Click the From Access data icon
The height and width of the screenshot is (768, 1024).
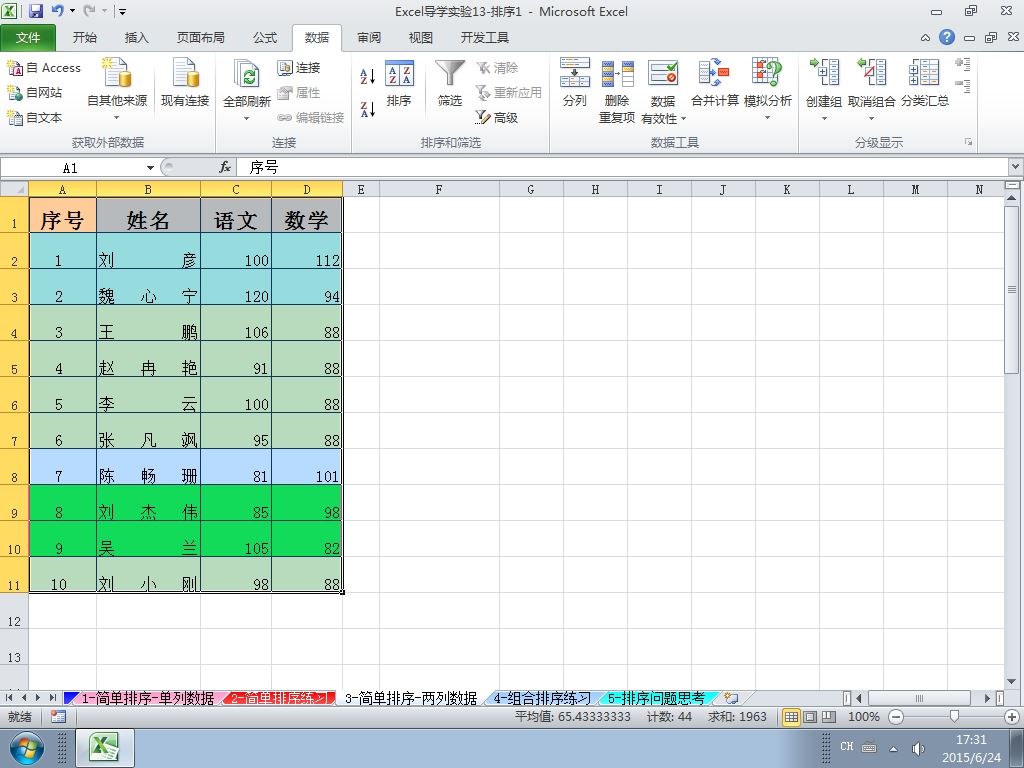[43, 67]
